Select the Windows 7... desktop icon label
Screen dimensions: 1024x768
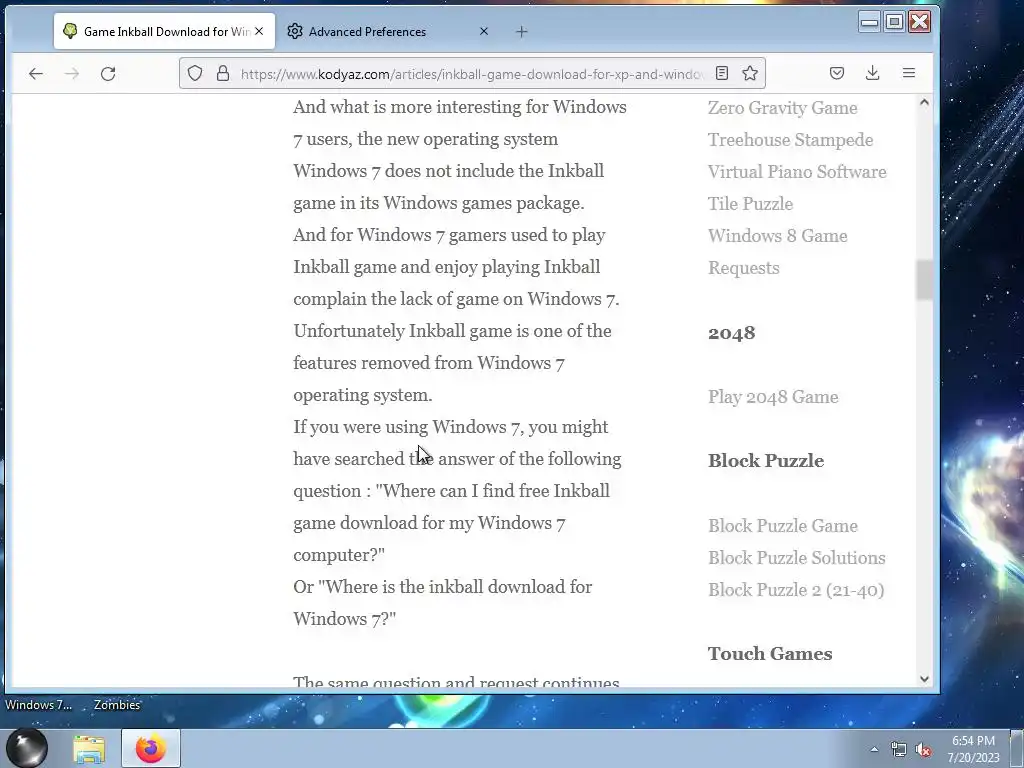click(39, 705)
